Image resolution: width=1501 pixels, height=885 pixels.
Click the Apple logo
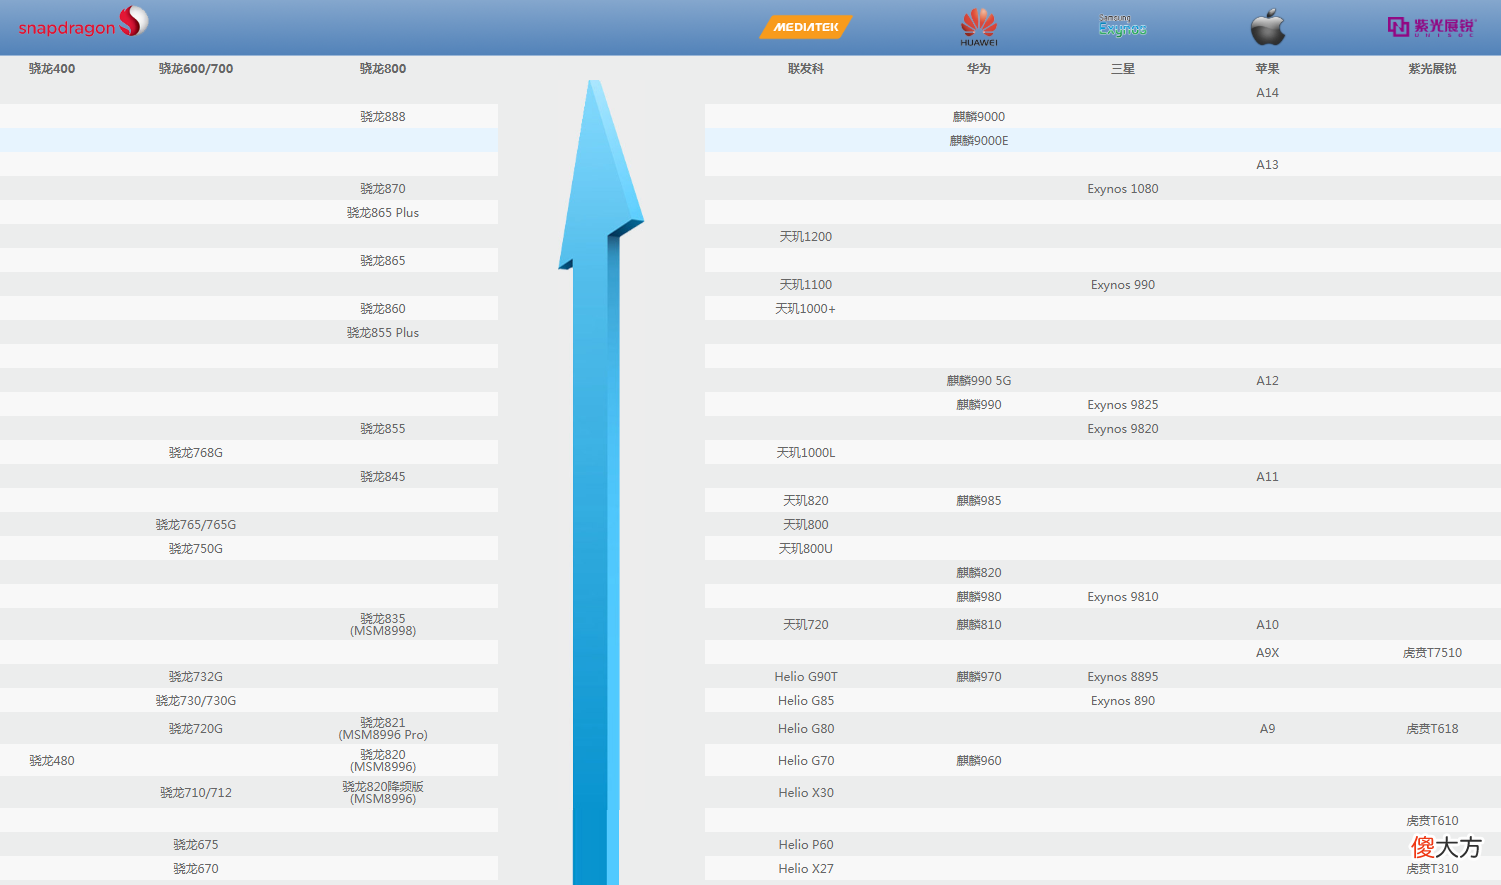click(1268, 27)
